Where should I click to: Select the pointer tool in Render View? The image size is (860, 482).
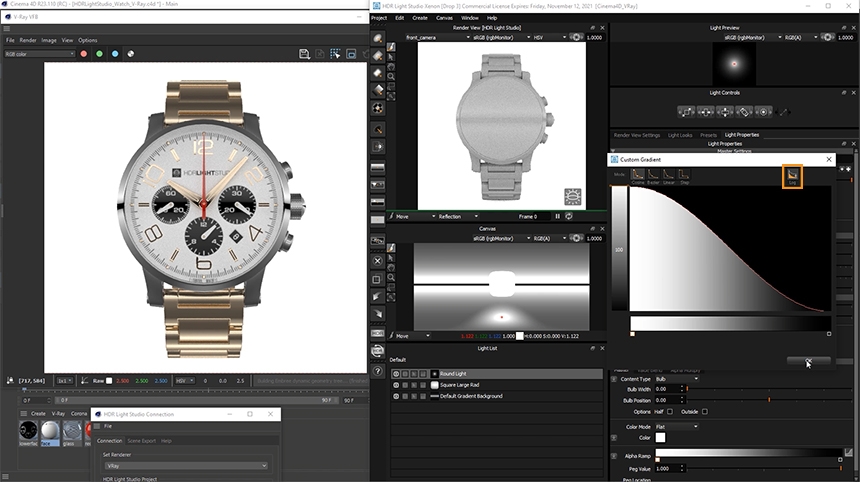pos(391,57)
